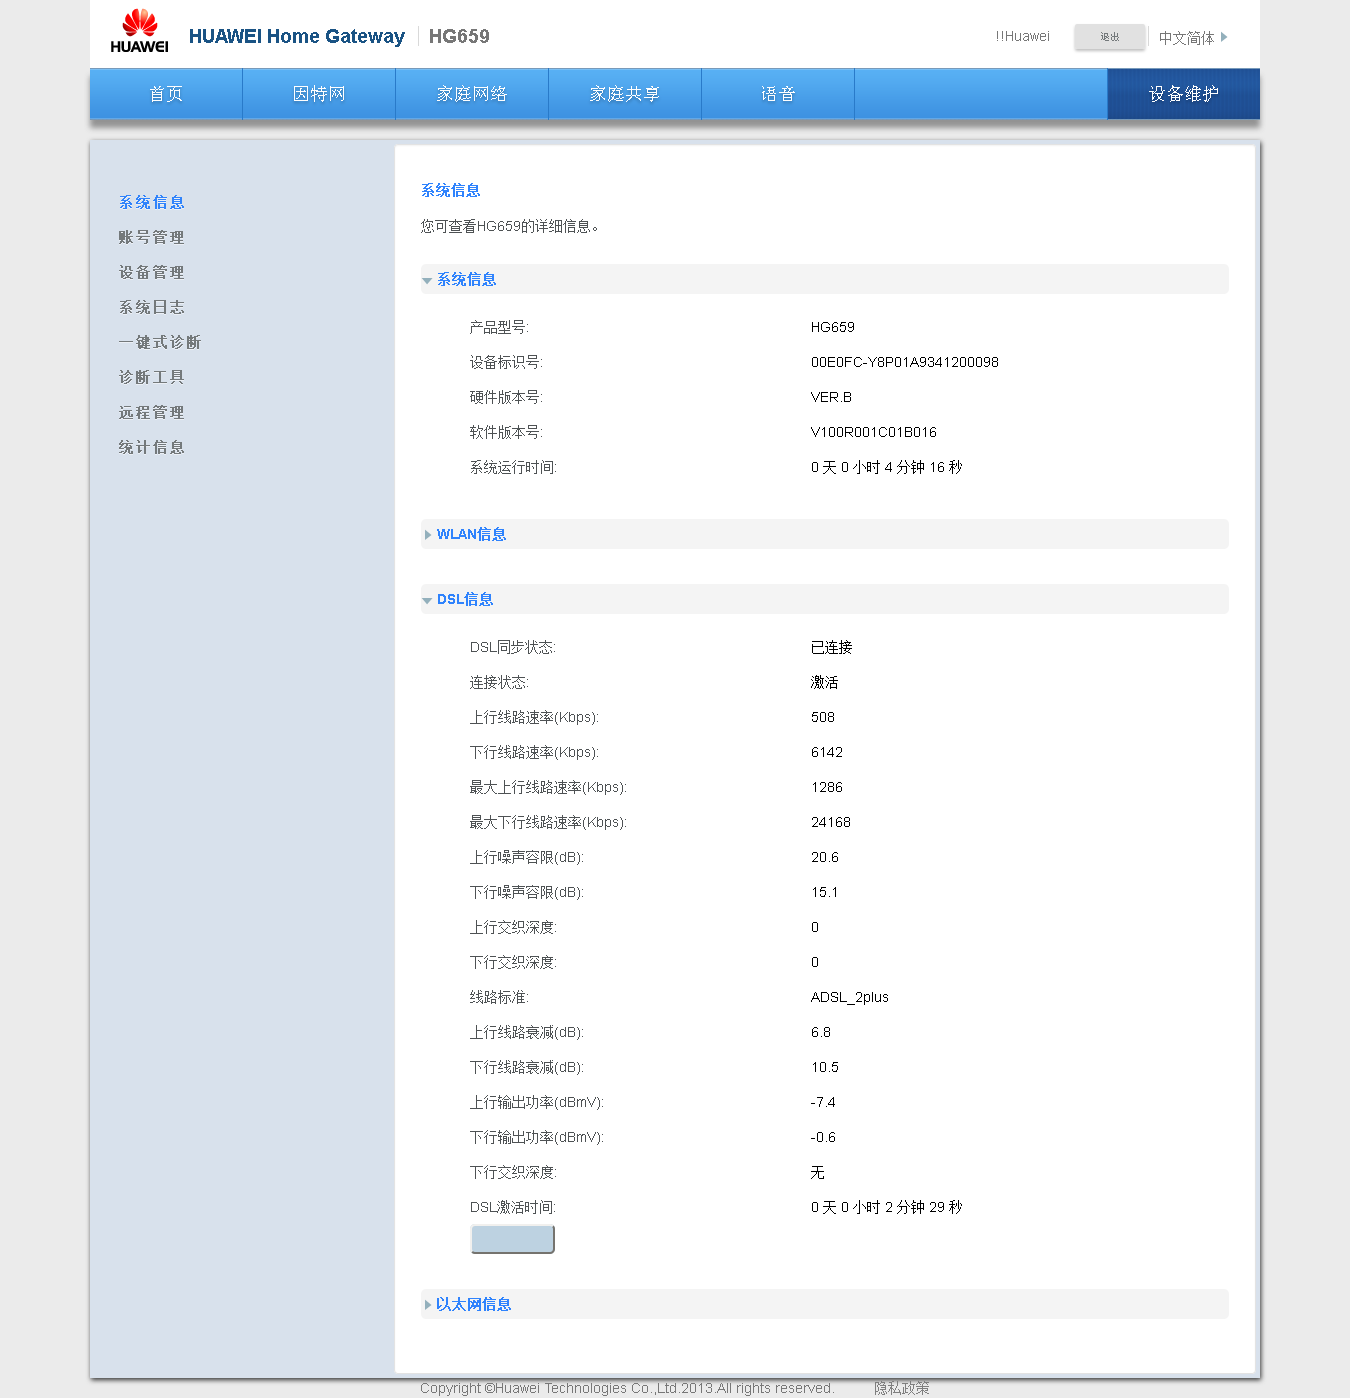Go to 设备管理 in the sidebar
This screenshot has width=1350, height=1398.
click(152, 272)
